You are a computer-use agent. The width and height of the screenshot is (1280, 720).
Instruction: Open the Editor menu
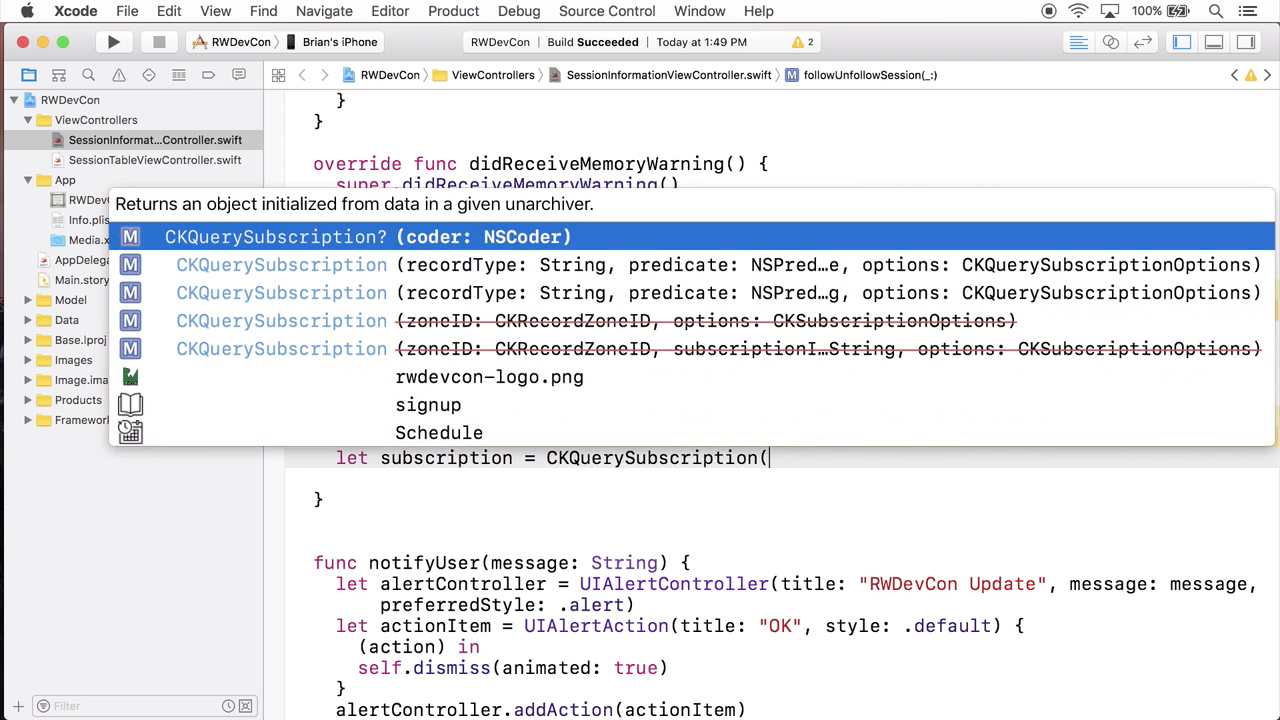coord(390,11)
